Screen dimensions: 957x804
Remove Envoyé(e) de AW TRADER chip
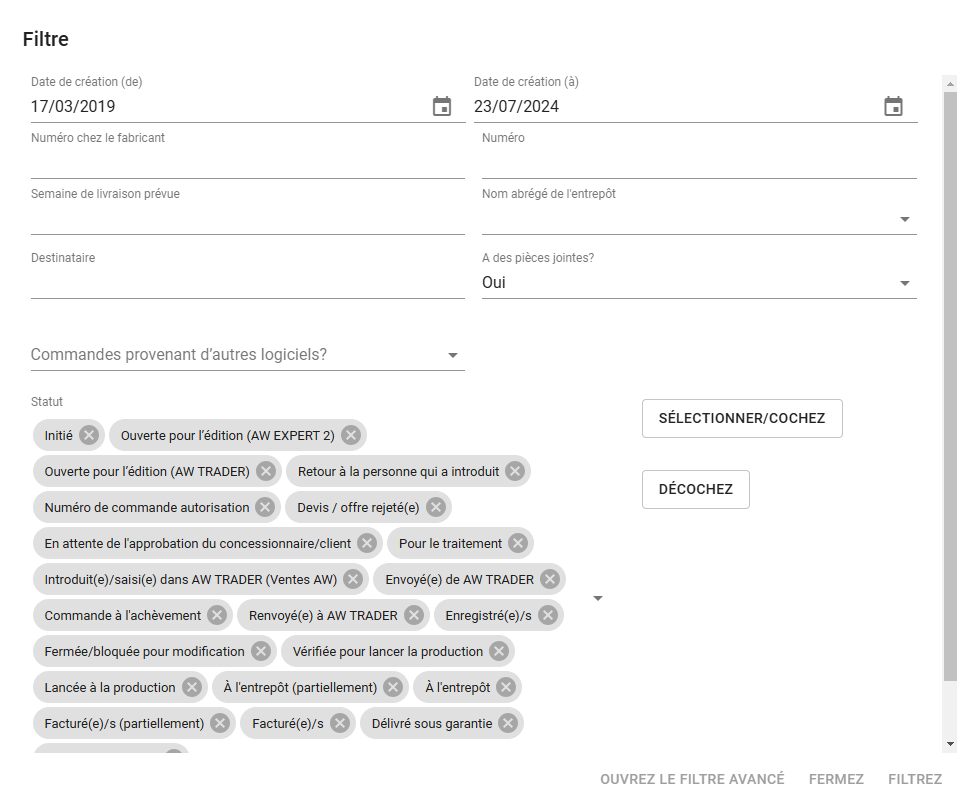pos(550,579)
